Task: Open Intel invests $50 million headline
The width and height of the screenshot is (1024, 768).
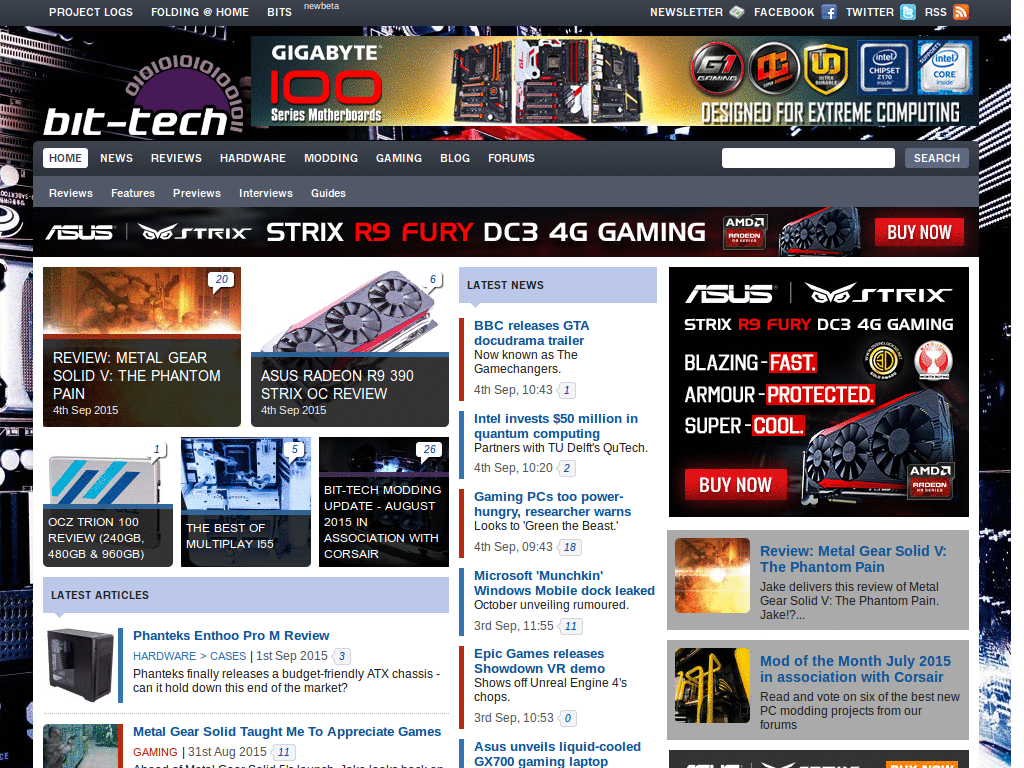Action: [x=556, y=426]
